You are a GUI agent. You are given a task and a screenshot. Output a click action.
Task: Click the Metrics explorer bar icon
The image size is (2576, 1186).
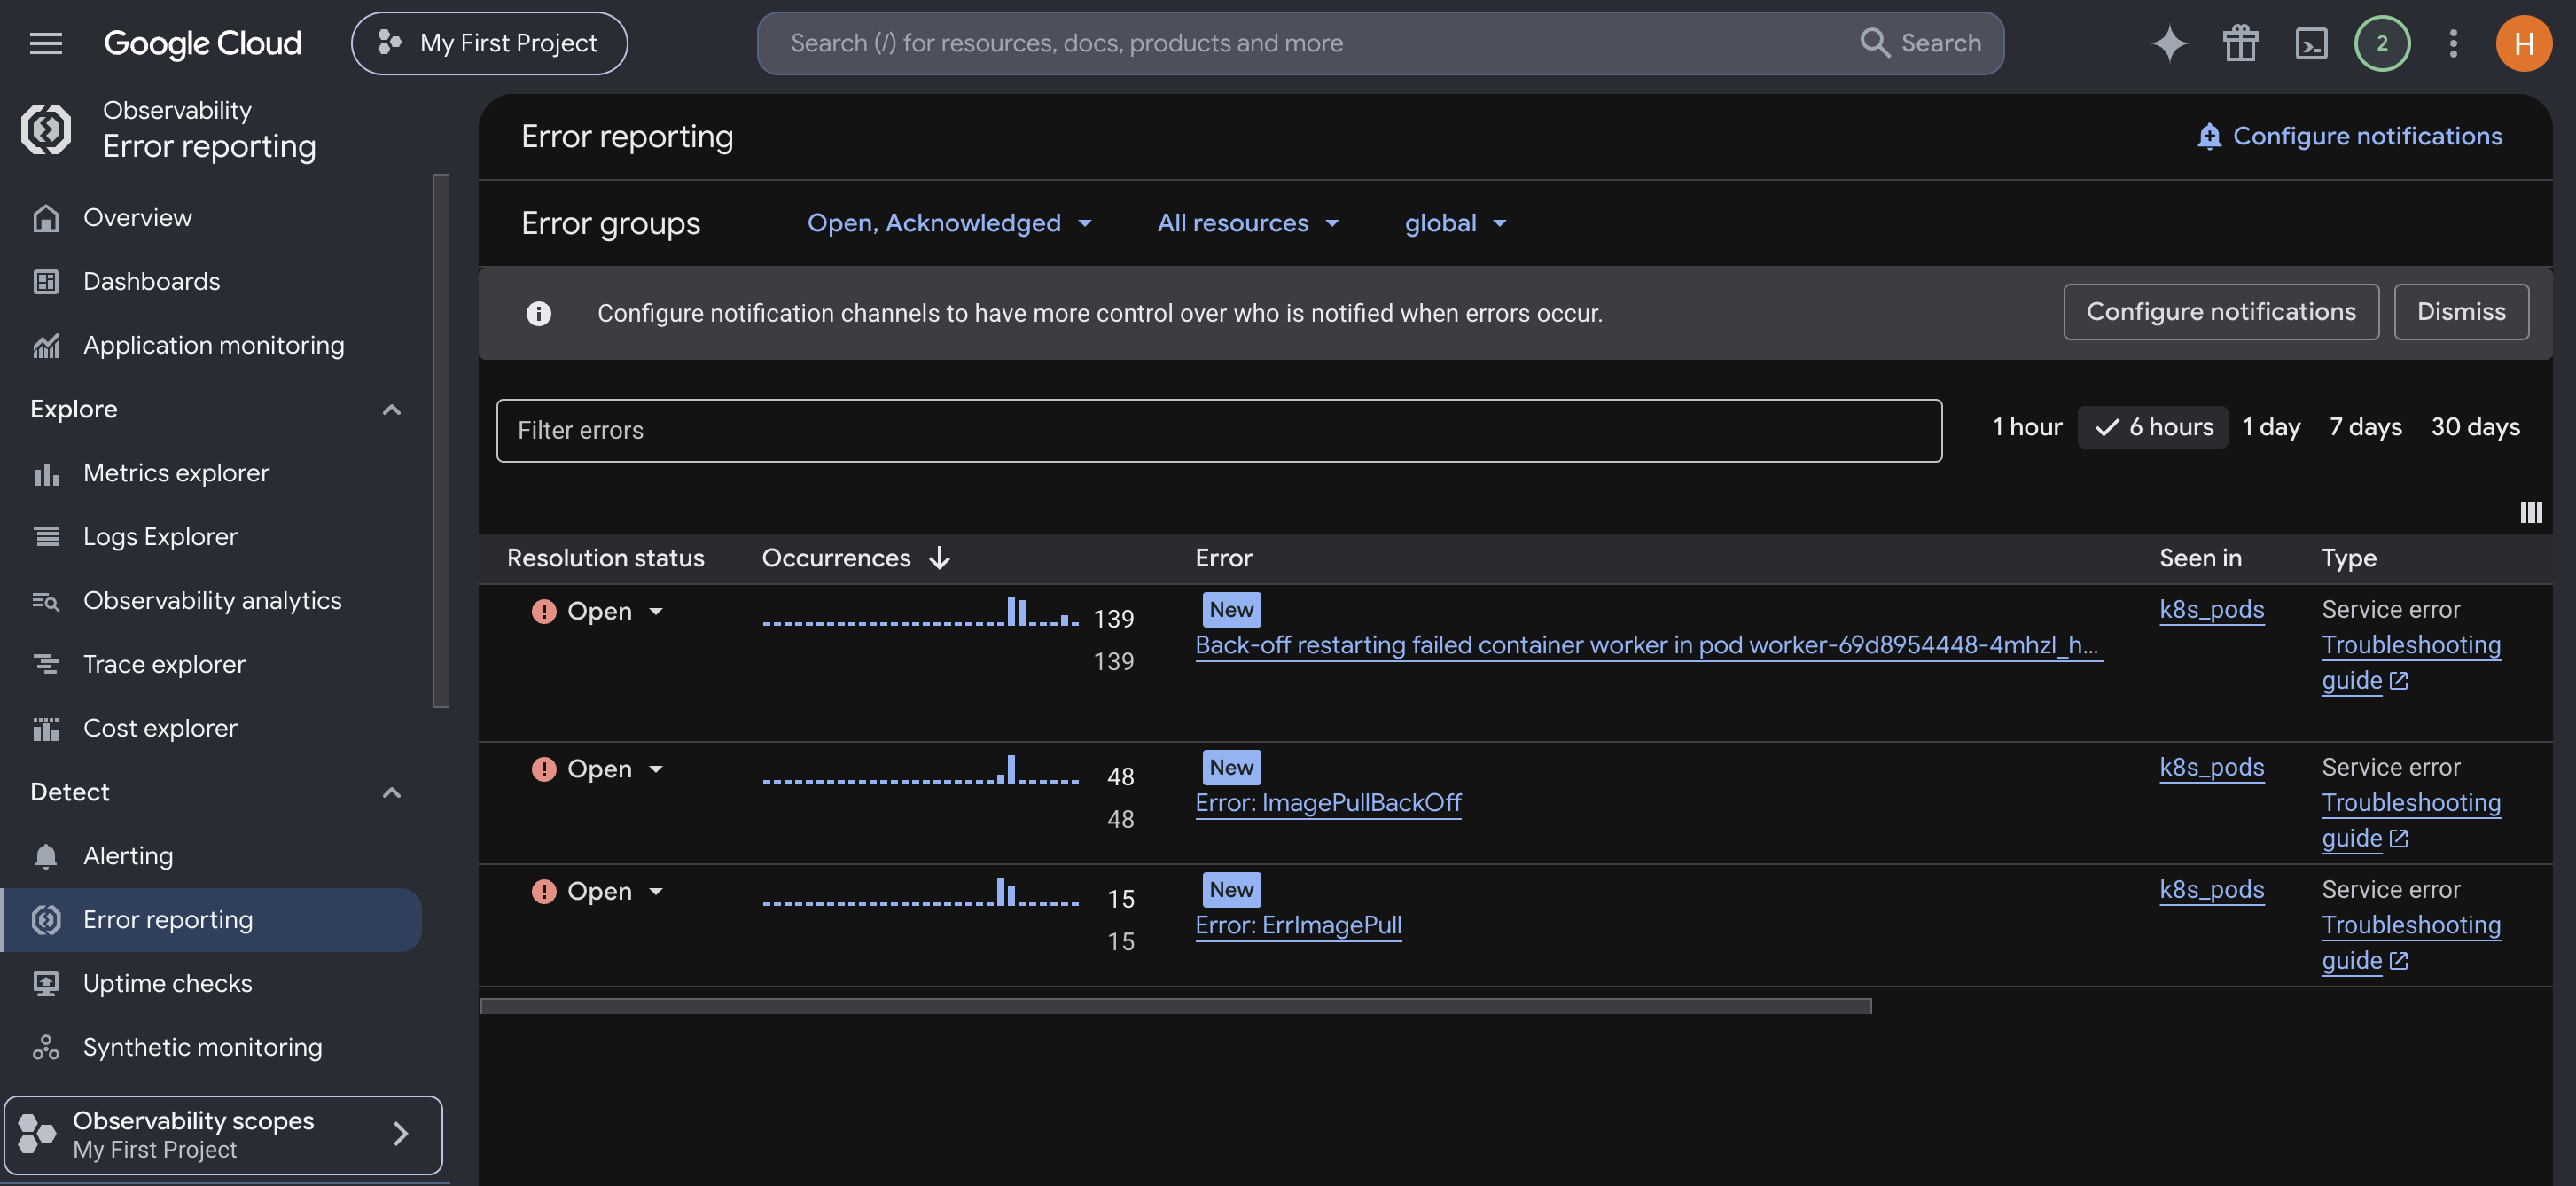(46, 474)
